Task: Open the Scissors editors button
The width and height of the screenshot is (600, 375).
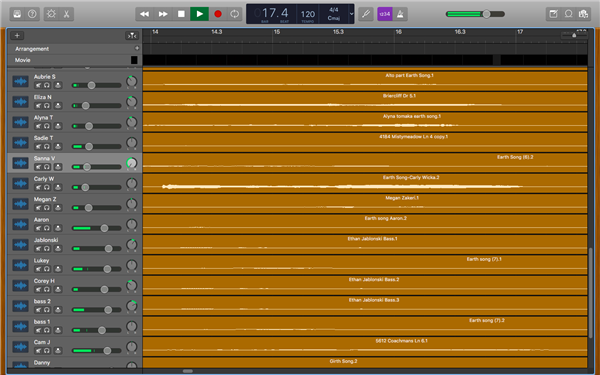Action: pos(66,14)
